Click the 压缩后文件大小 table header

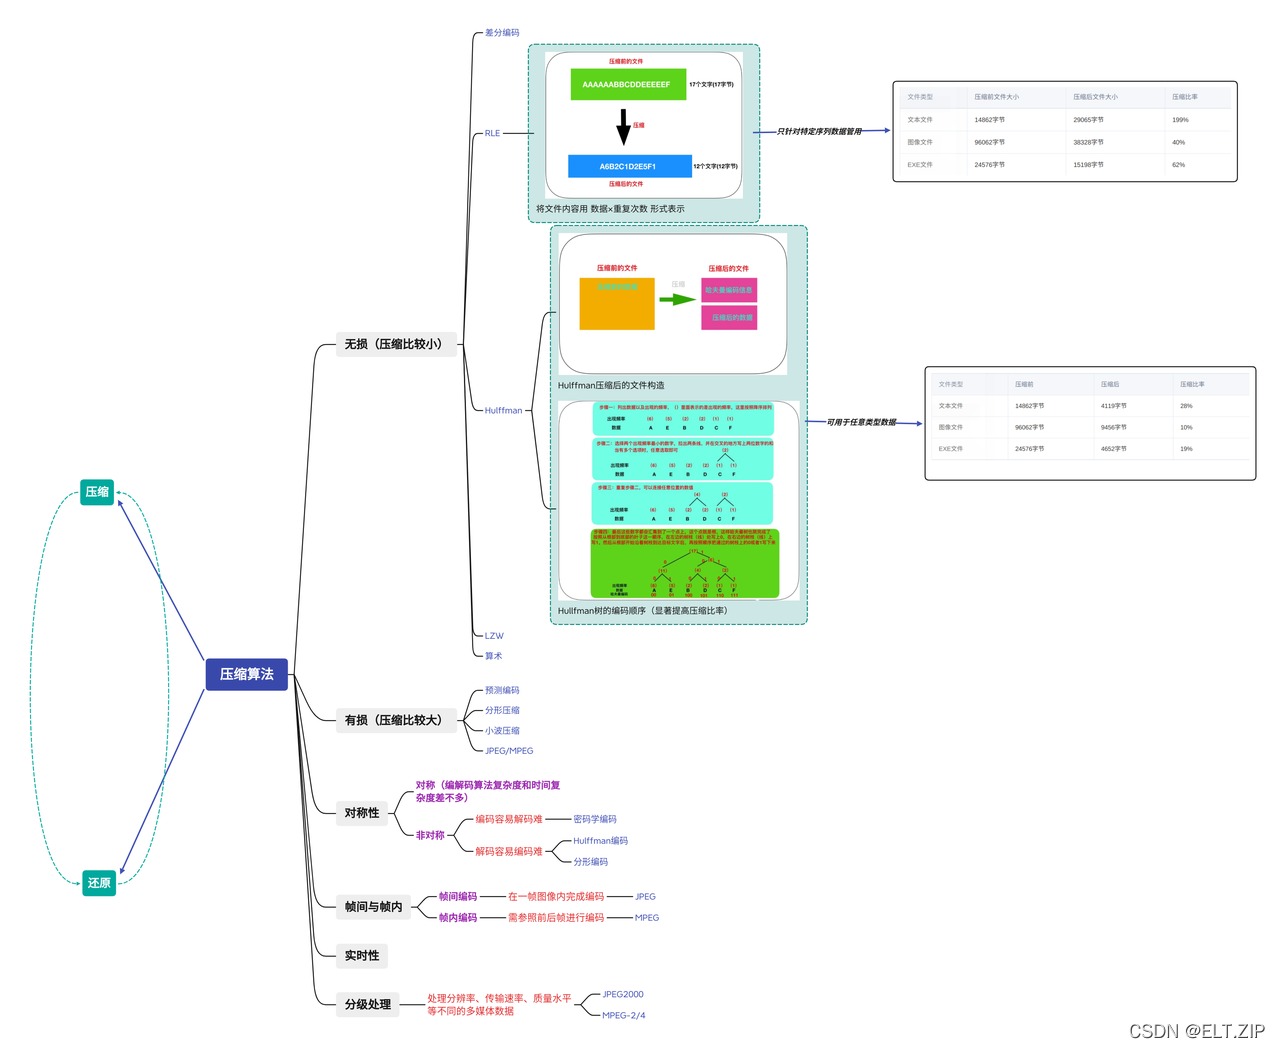pos(1095,97)
